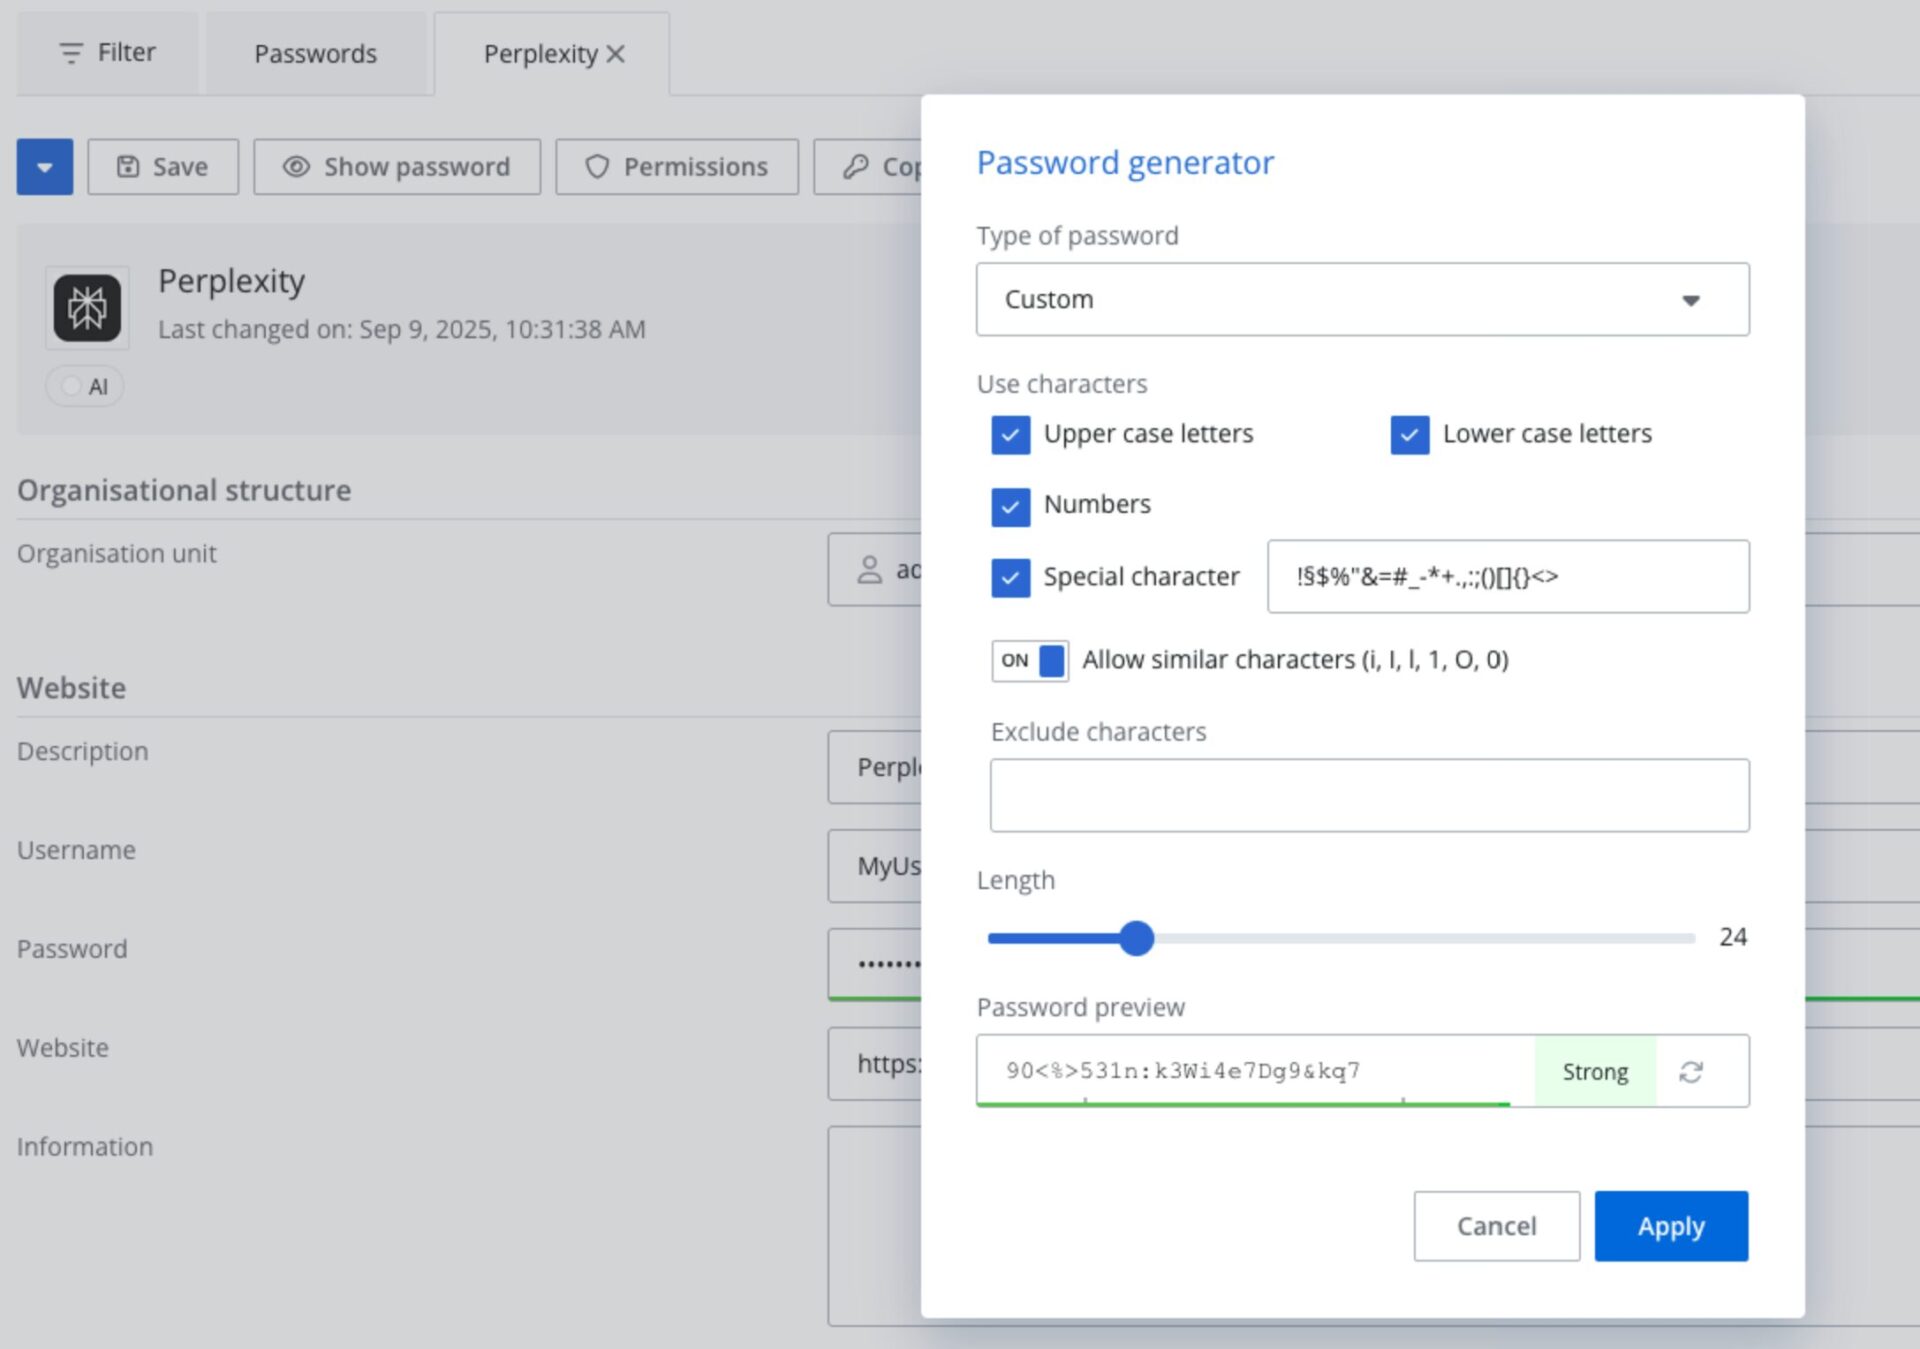Uncheck Upper case letters

(1011, 435)
